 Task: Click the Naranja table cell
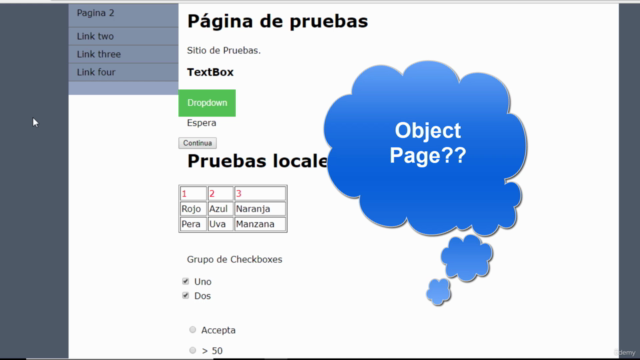coord(260,209)
